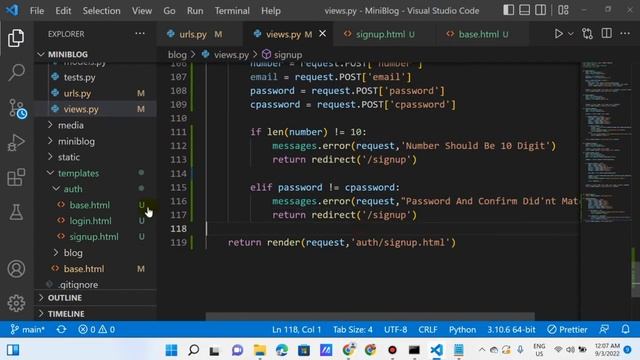The image size is (640, 360).
Task: Open the Help menu
Action: click(x=271, y=11)
